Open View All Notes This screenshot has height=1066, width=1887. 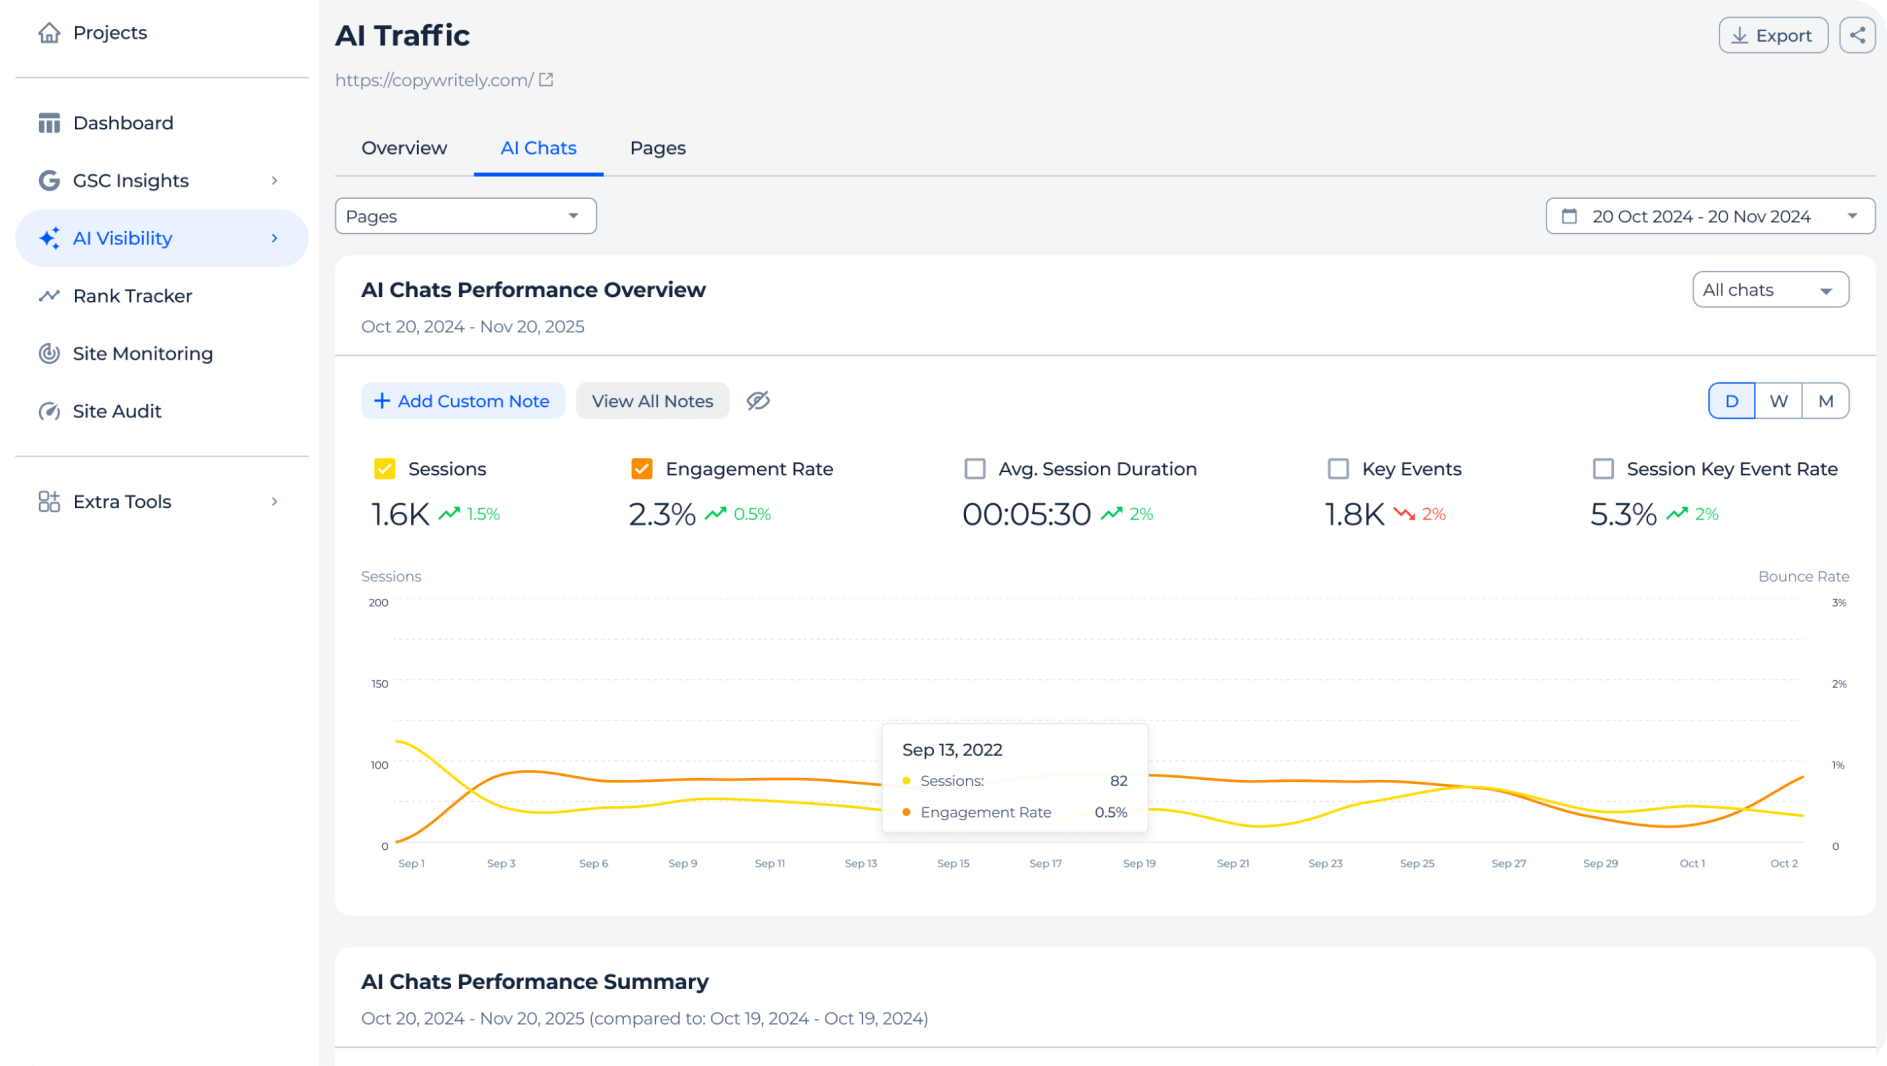pyautogui.click(x=652, y=400)
